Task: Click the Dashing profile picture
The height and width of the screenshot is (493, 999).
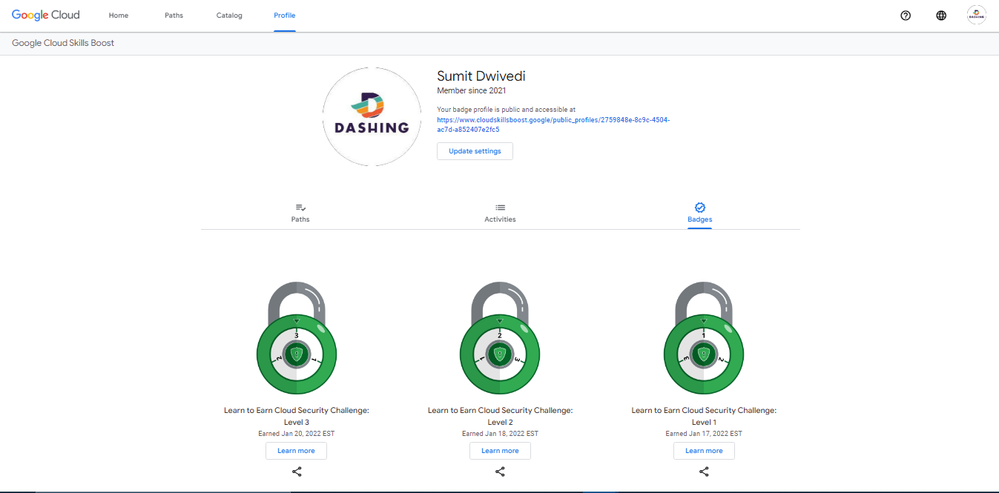Action: pyautogui.click(x=371, y=117)
